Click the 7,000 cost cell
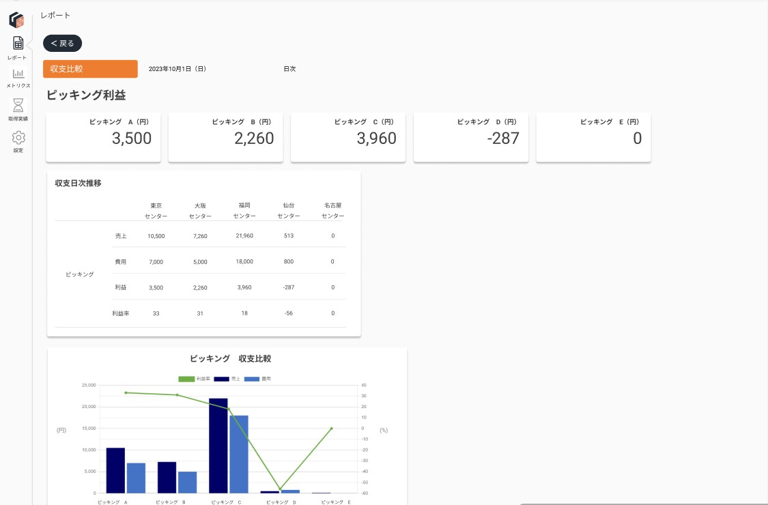The width and height of the screenshot is (768, 505). (x=156, y=262)
